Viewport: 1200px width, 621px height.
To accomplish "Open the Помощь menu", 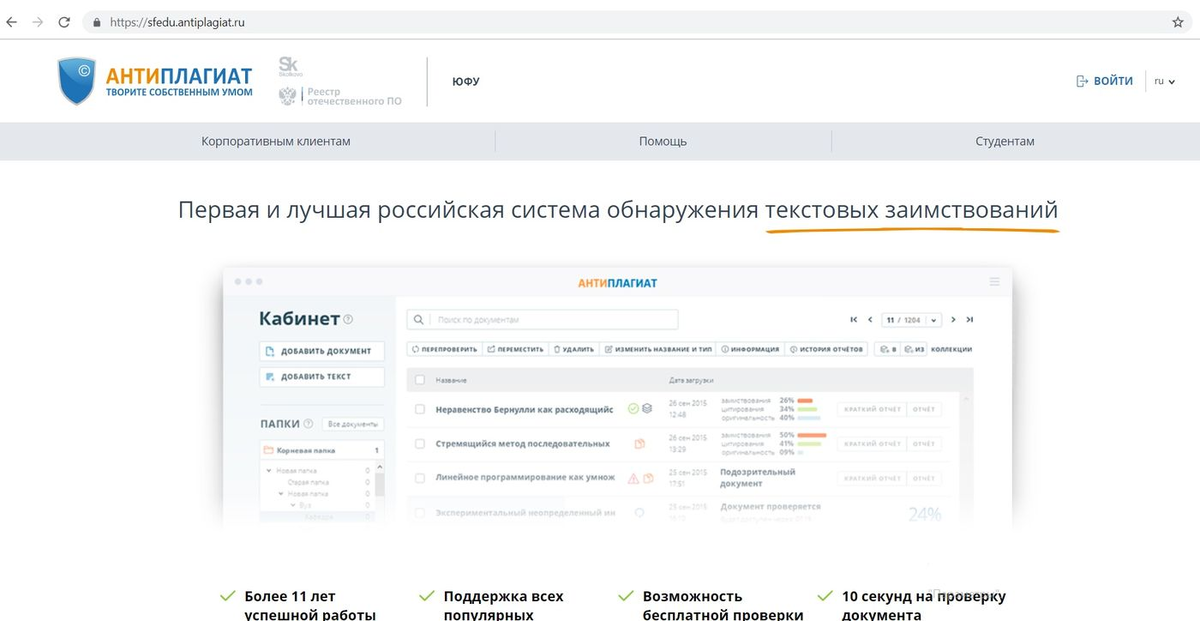I will pos(663,141).
